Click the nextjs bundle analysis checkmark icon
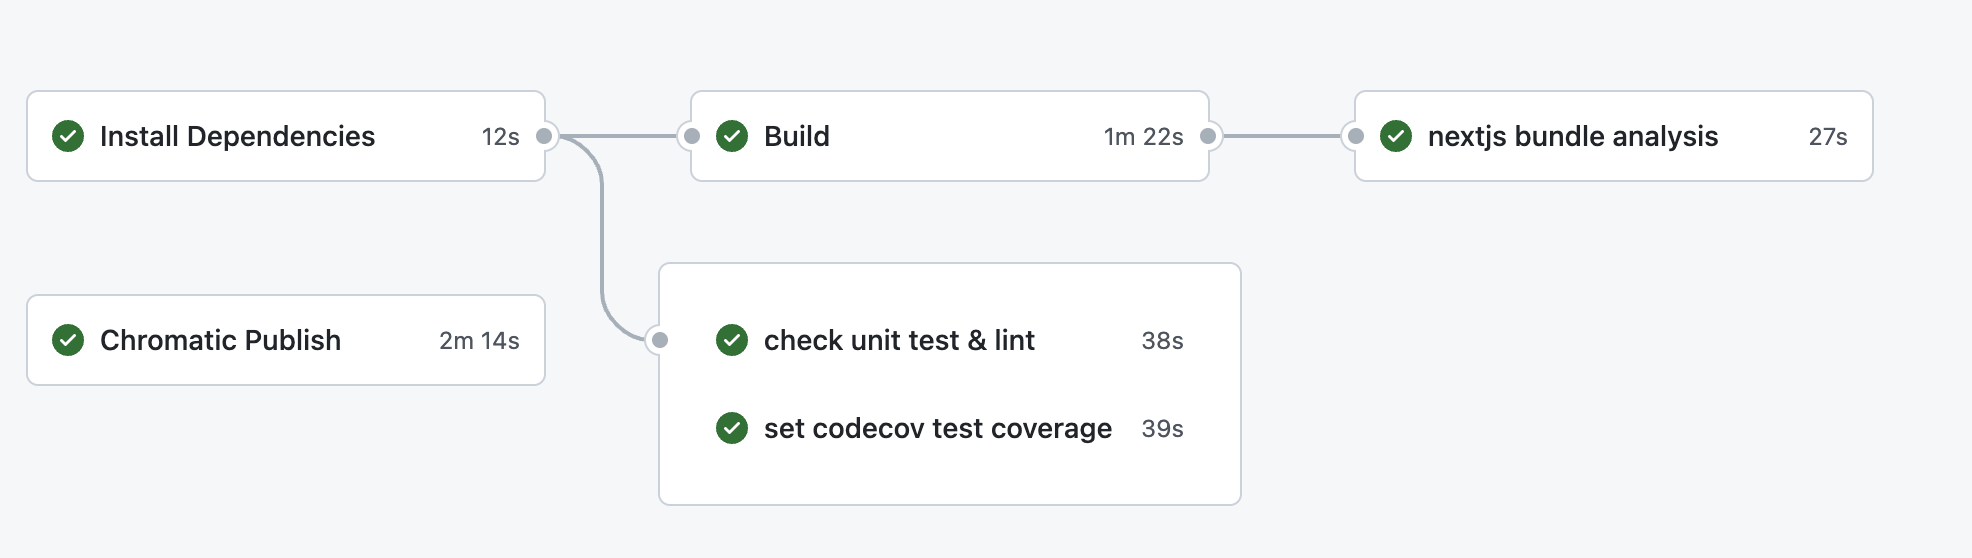1972x558 pixels. pyautogui.click(x=1396, y=136)
